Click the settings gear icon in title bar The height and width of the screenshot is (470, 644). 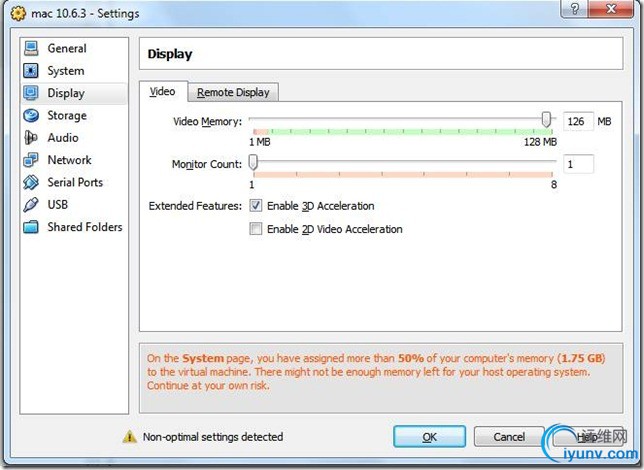pos(18,14)
